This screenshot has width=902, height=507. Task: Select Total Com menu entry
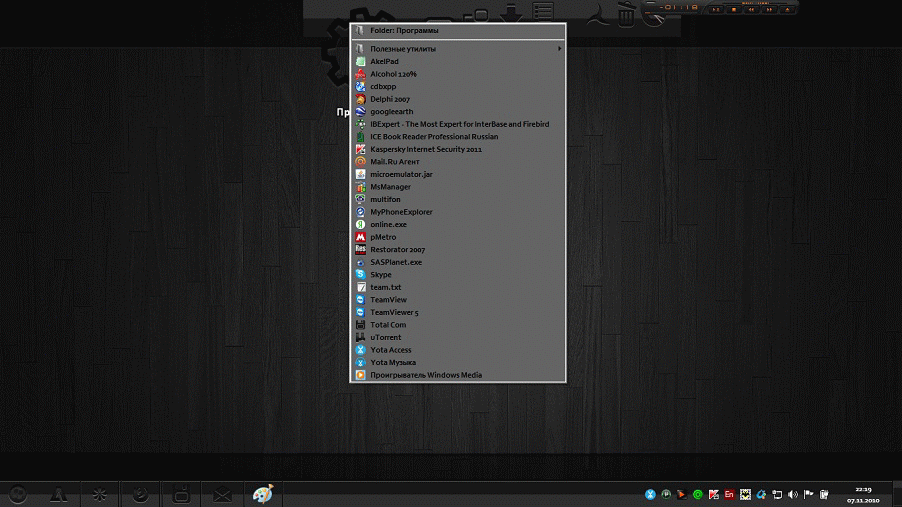click(x=388, y=325)
